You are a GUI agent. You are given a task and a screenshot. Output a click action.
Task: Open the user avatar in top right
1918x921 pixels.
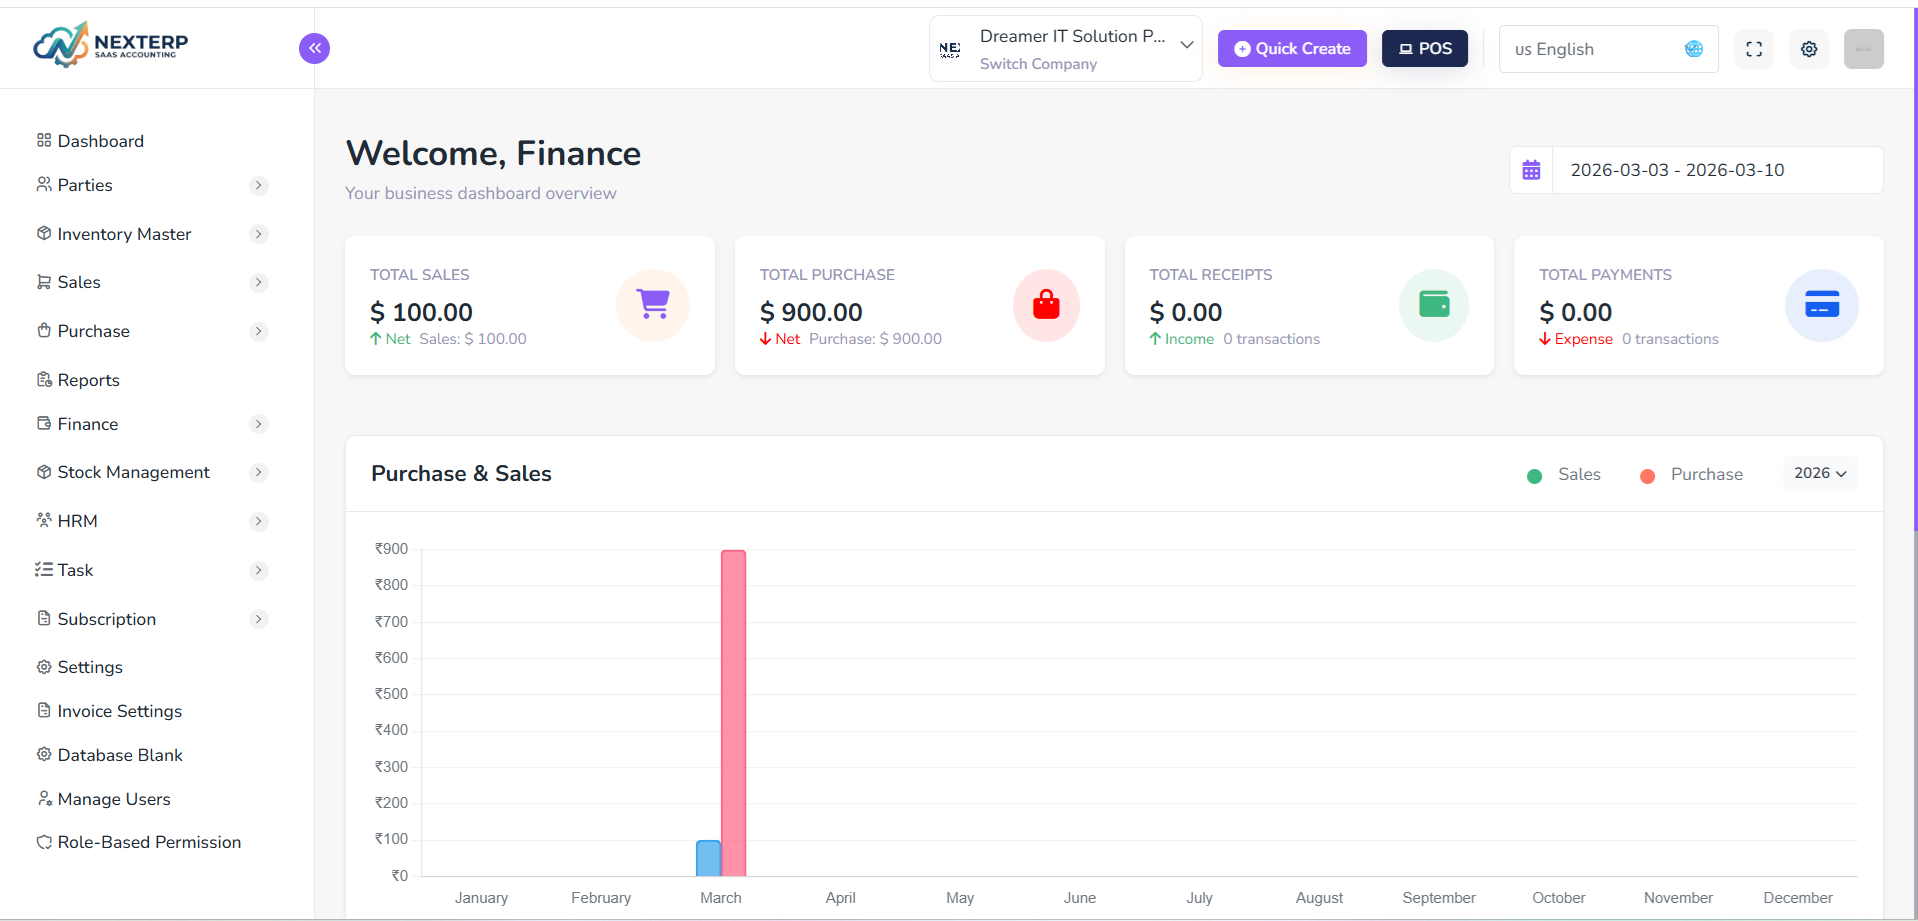click(1863, 49)
